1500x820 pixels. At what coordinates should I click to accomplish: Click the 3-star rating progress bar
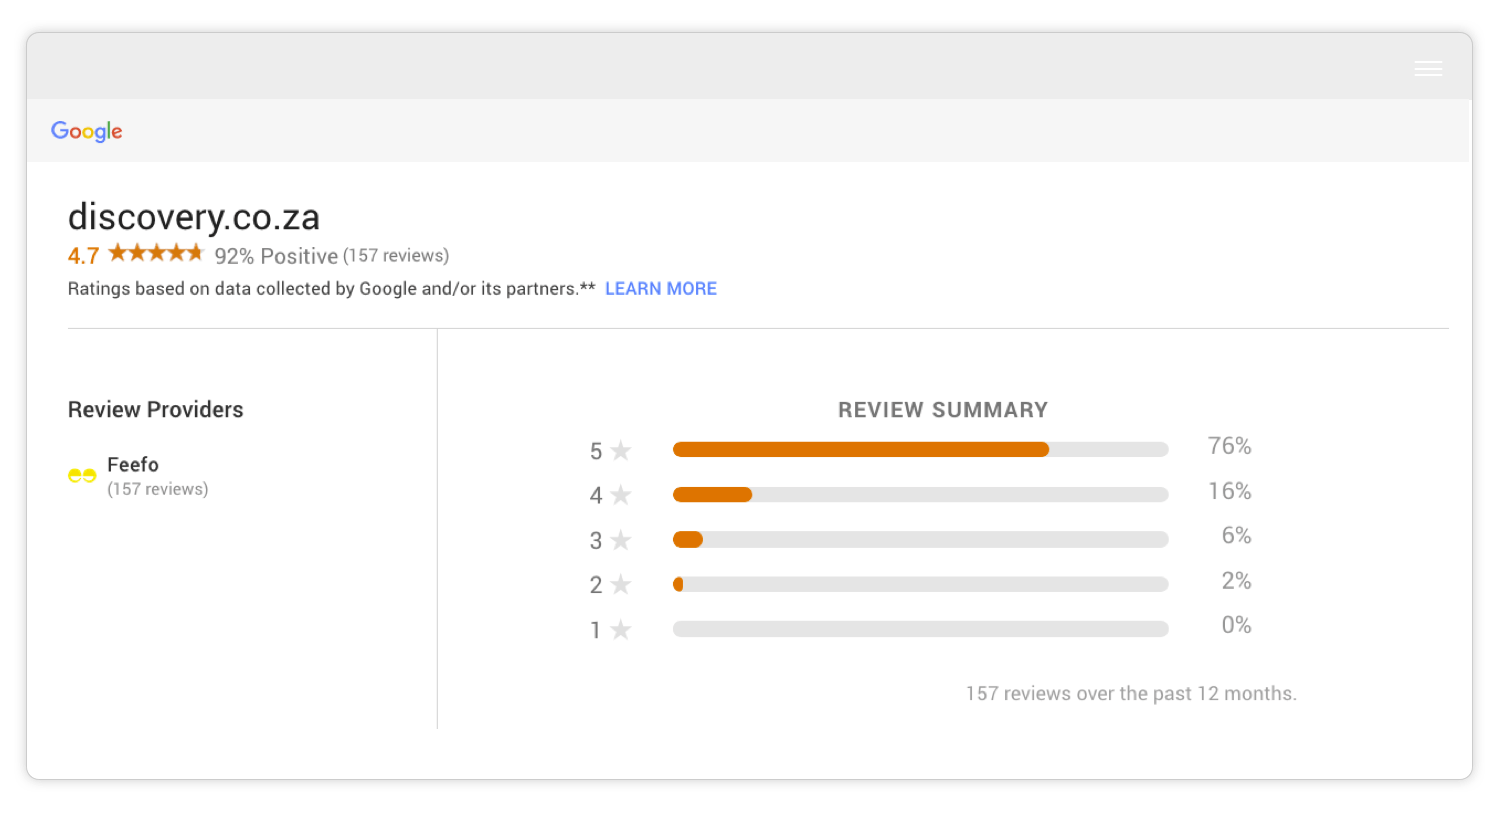tap(921, 540)
